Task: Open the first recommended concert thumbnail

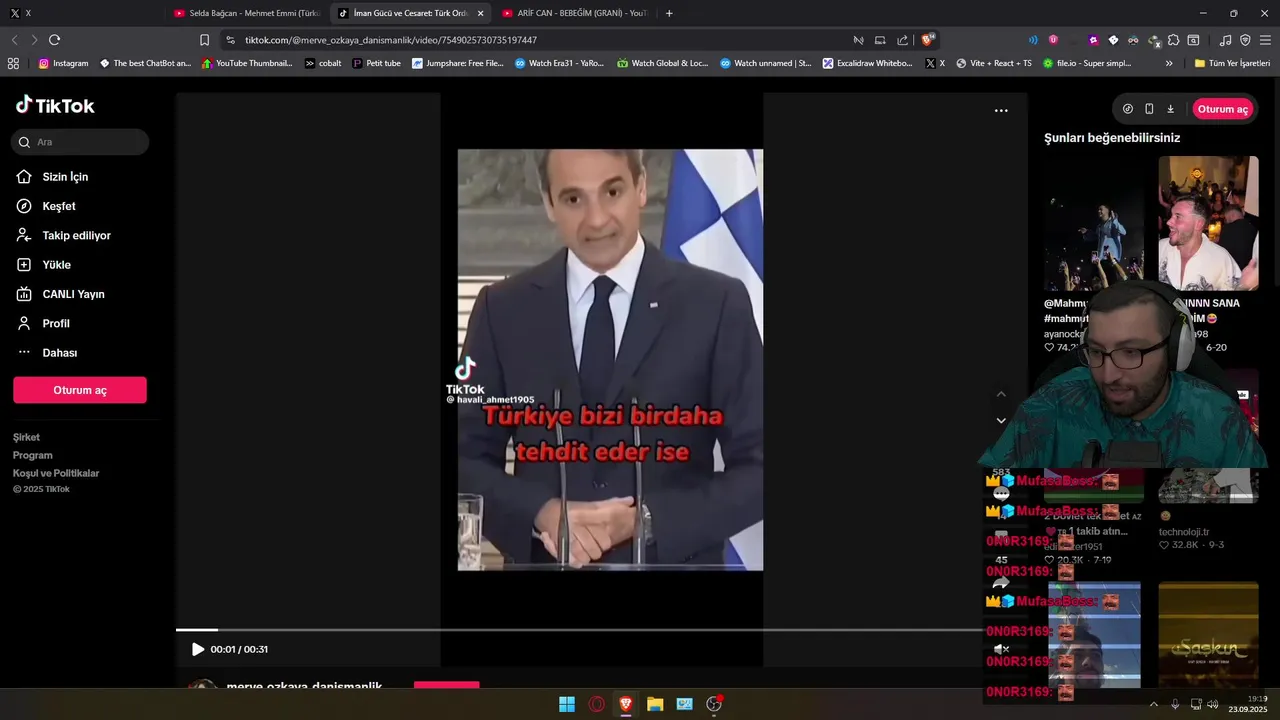Action: coord(1094,223)
